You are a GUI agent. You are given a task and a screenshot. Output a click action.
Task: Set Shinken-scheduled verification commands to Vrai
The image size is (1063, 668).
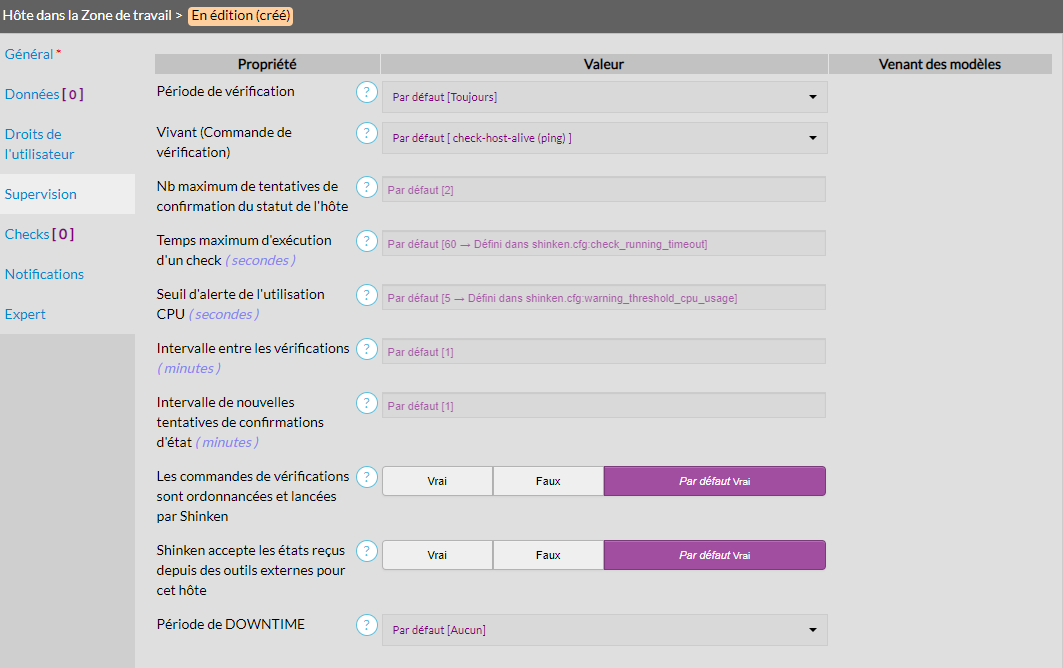[437, 481]
